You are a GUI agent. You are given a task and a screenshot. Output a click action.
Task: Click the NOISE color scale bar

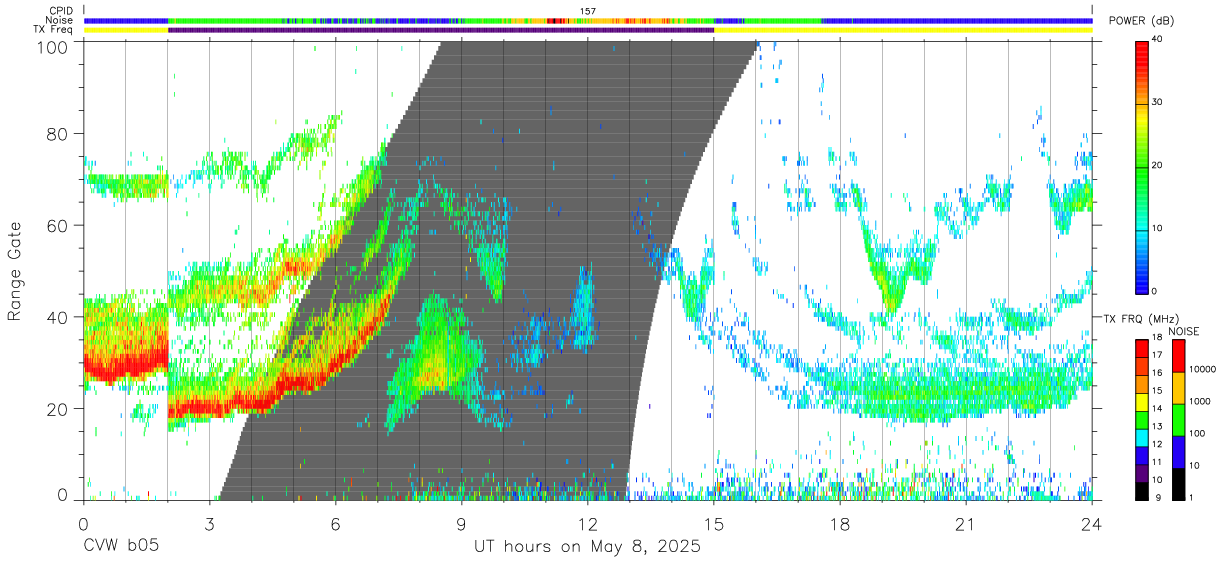pyautogui.click(x=1179, y=419)
